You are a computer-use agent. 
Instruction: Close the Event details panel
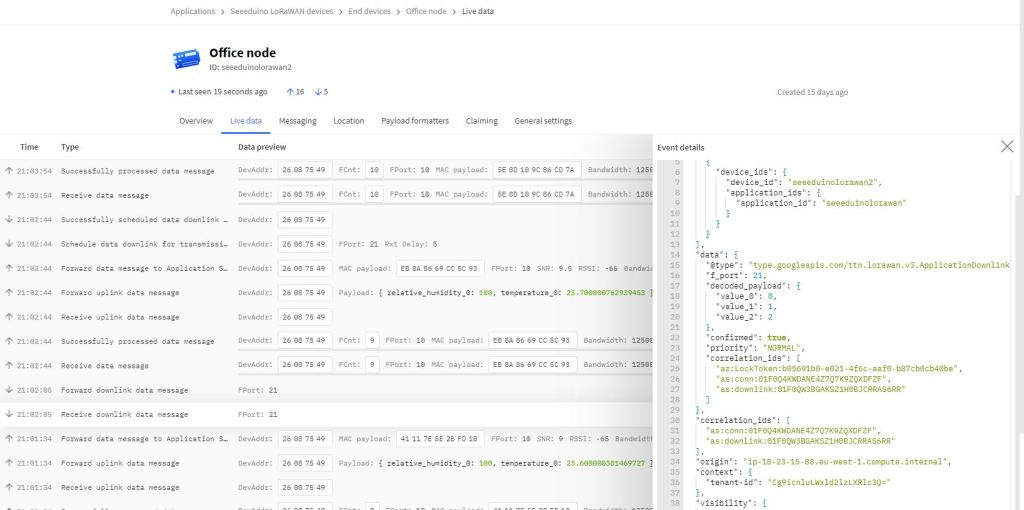(1006, 147)
